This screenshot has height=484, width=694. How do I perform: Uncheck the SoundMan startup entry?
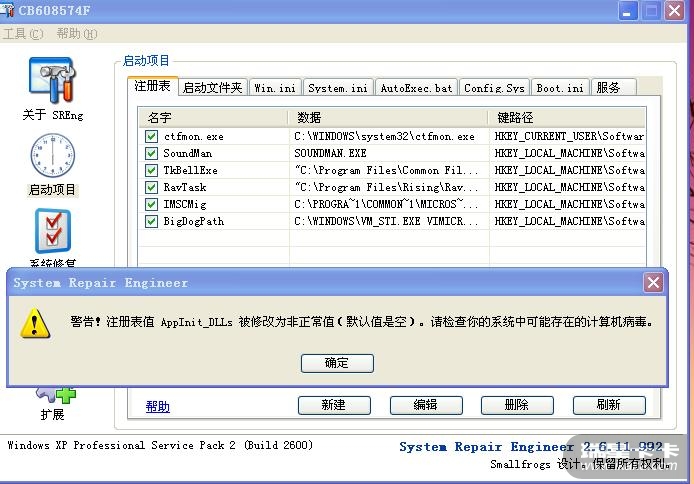[x=151, y=153]
